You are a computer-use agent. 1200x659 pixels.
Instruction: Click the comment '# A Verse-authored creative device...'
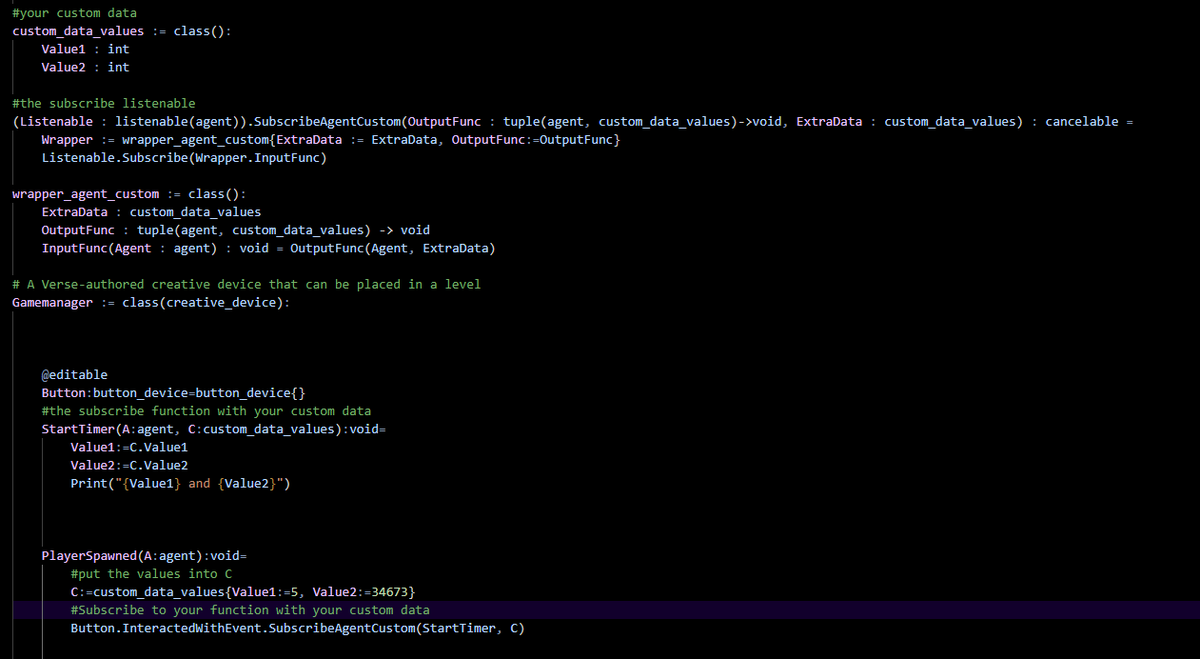(246, 284)
